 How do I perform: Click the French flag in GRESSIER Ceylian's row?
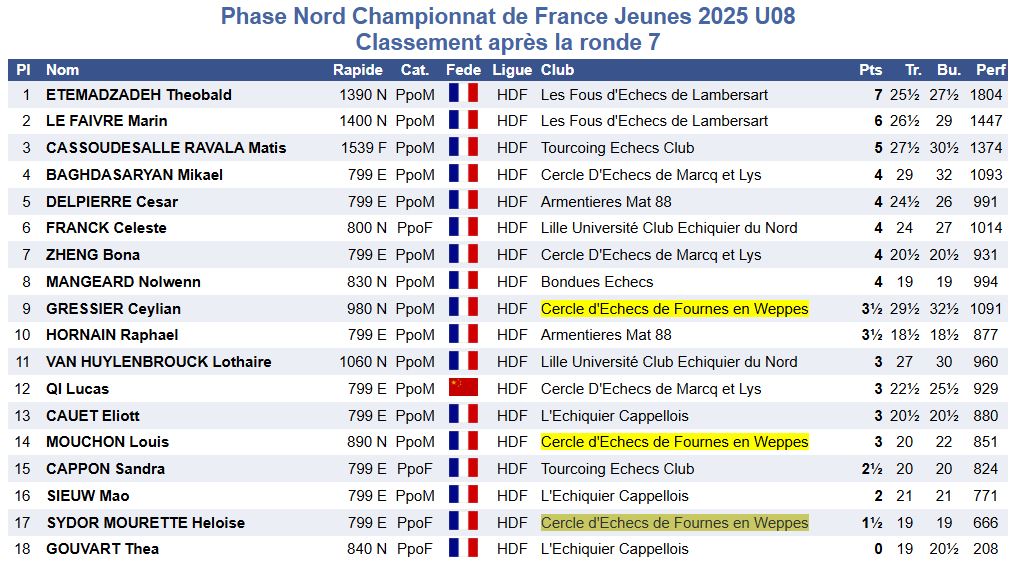[x=463, y=308]
